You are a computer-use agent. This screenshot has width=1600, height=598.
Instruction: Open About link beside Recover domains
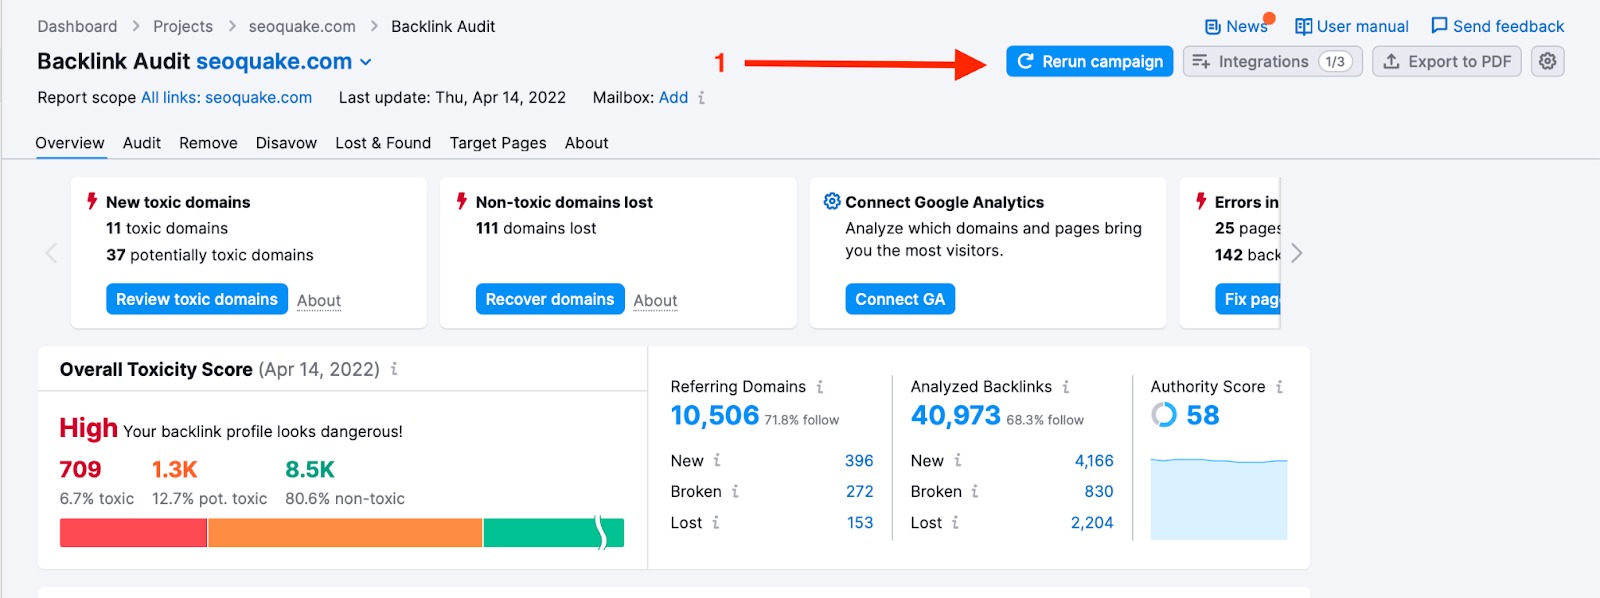[x=655, y=300]
